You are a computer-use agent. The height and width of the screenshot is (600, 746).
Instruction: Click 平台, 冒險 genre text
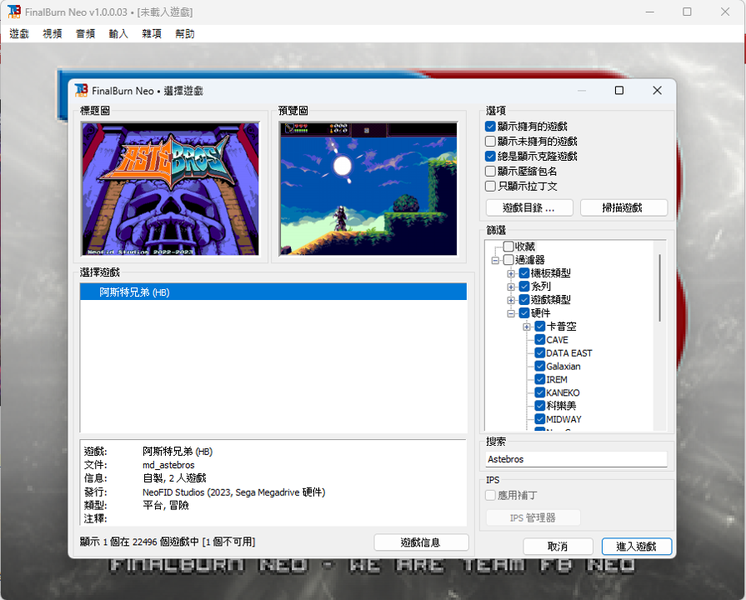166,505
